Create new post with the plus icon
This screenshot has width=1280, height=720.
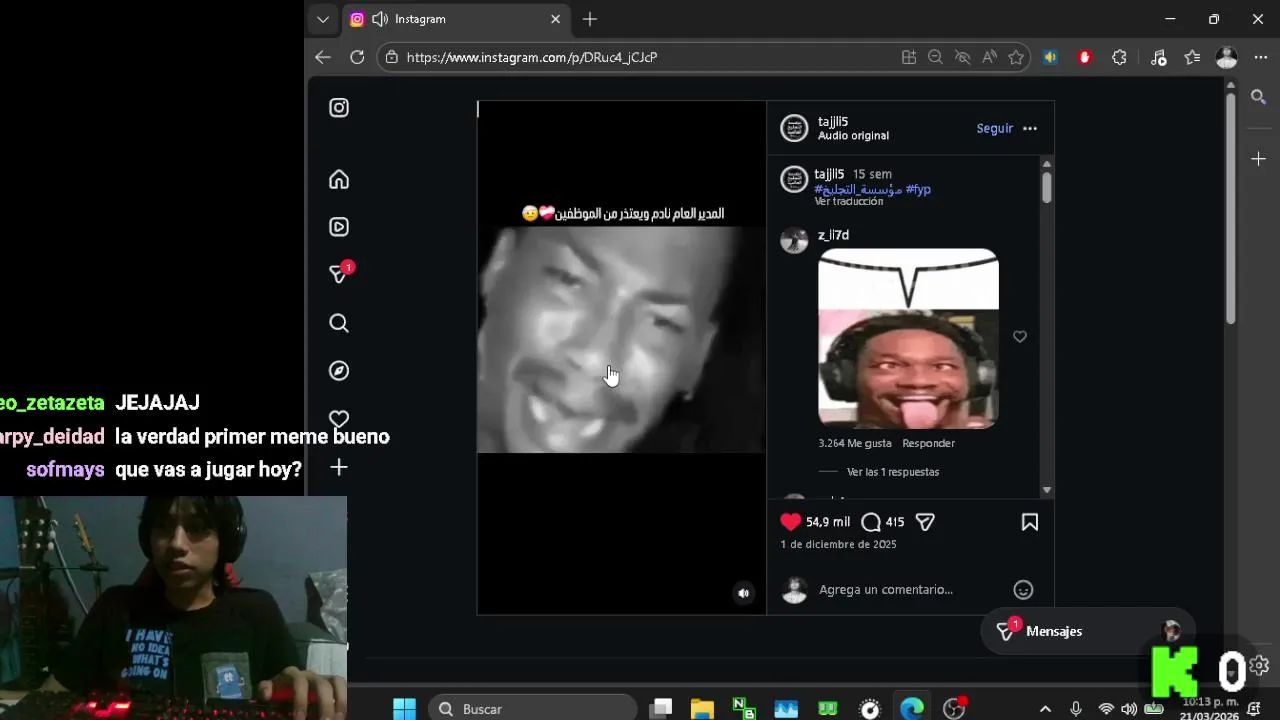[x=339, y=467]
